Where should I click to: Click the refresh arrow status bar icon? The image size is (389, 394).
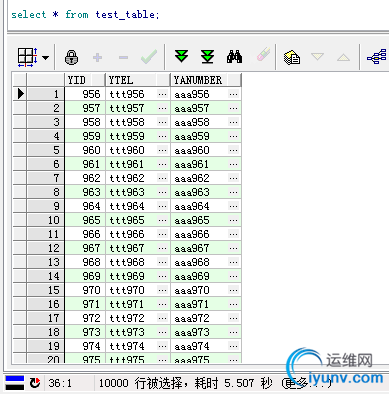pos(35,383)
